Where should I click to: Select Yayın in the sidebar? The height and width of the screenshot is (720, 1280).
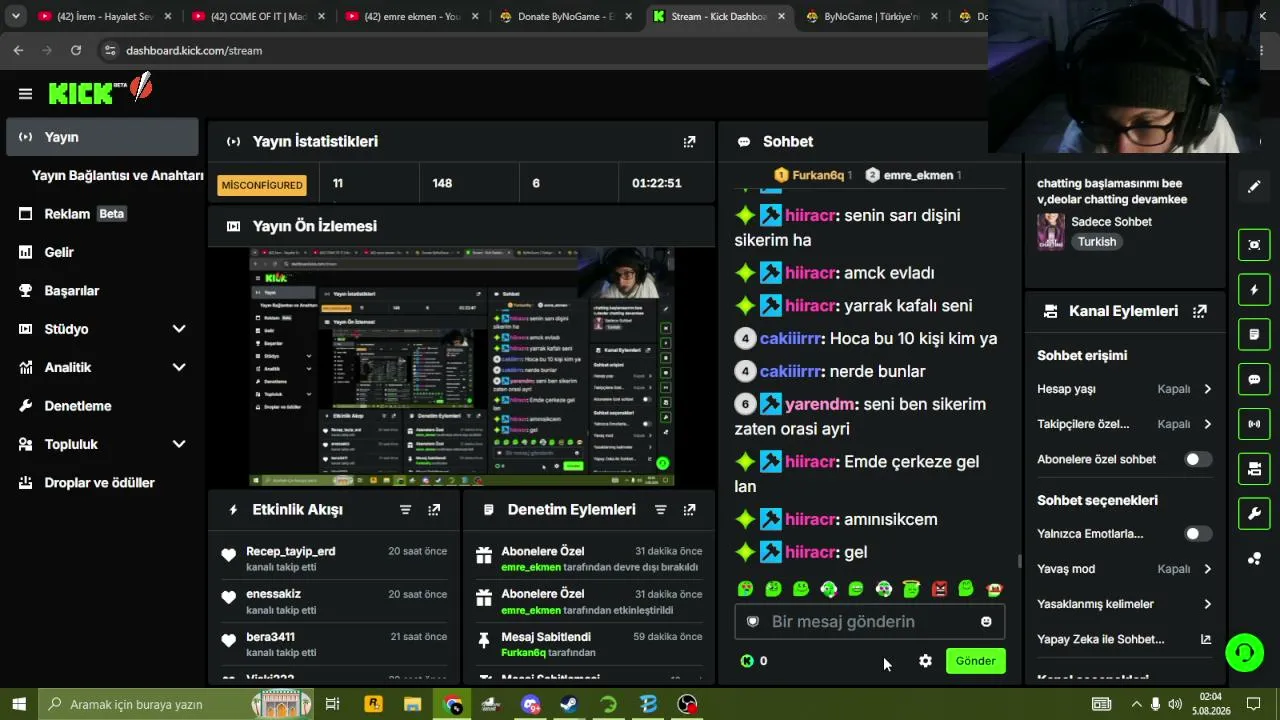[x=103, y=137]
